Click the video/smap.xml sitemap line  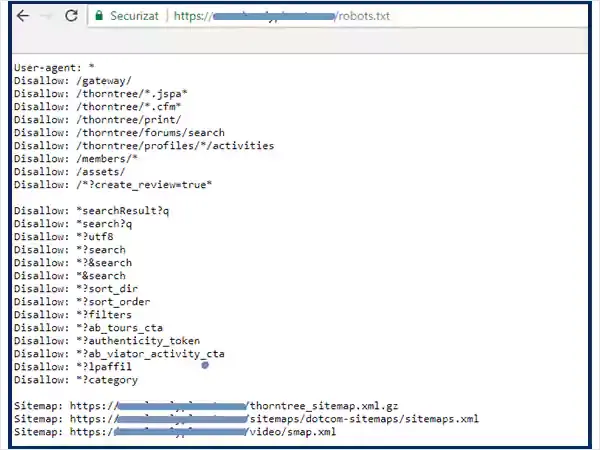175,432
